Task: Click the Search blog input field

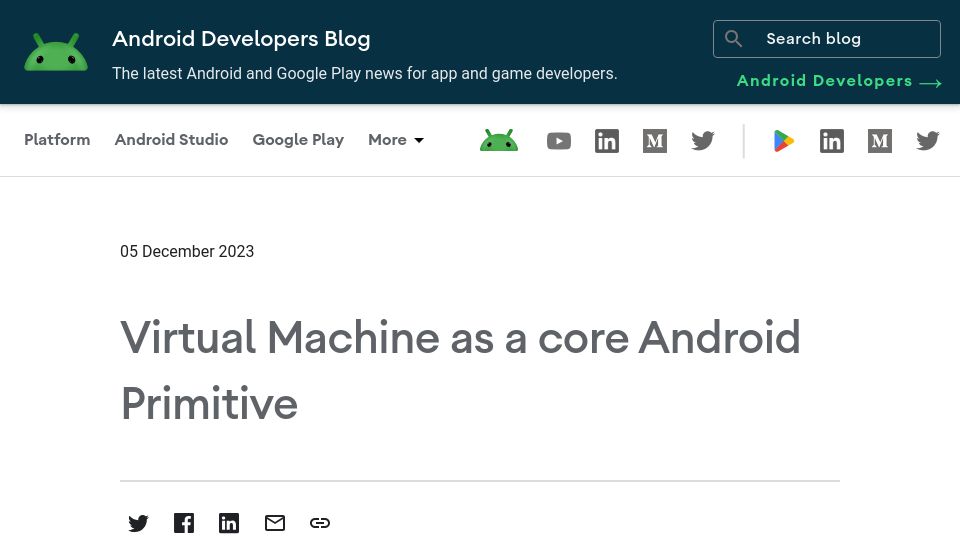Action: (x=827, y=39)
